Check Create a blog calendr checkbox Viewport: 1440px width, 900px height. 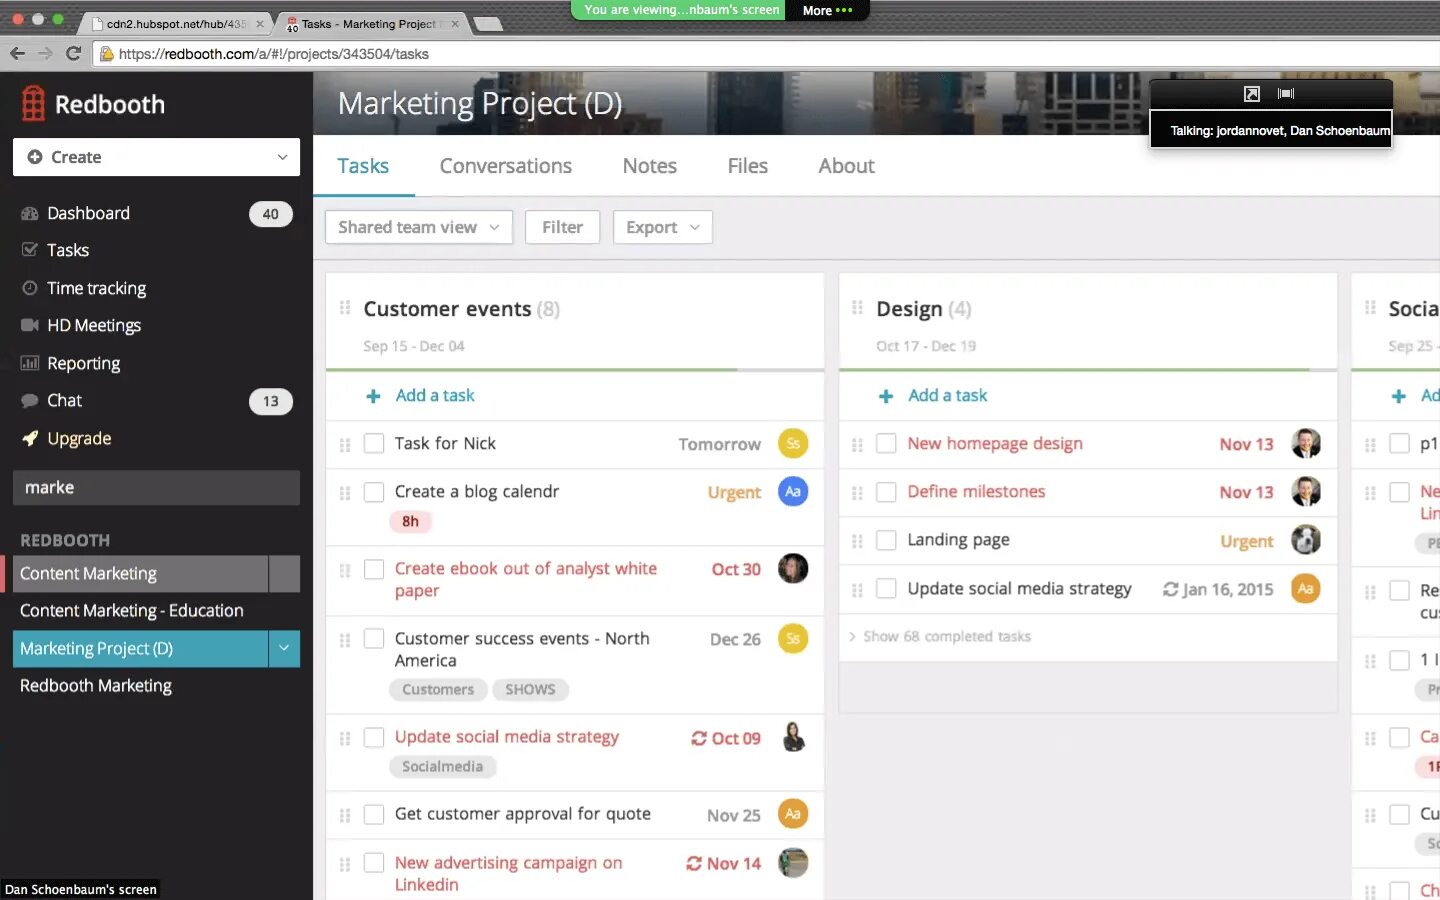coord(374,492)
